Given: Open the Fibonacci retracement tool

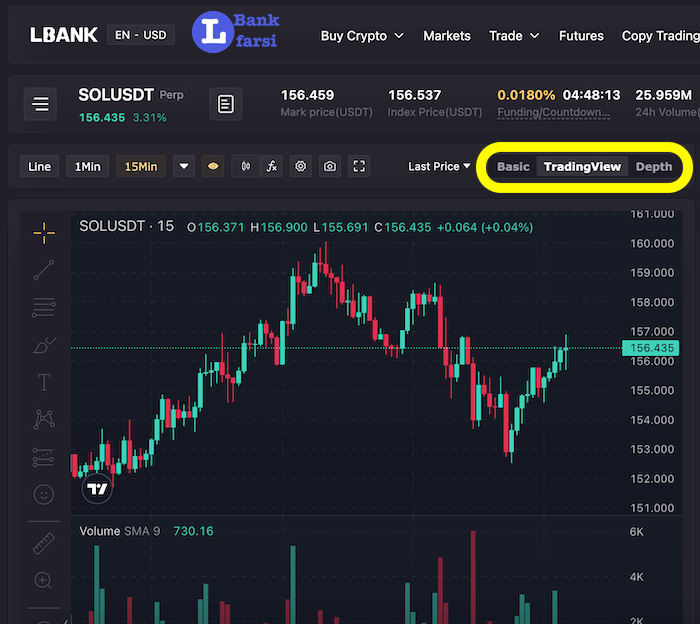Looking at the screenshot, I should click(43, 308).
